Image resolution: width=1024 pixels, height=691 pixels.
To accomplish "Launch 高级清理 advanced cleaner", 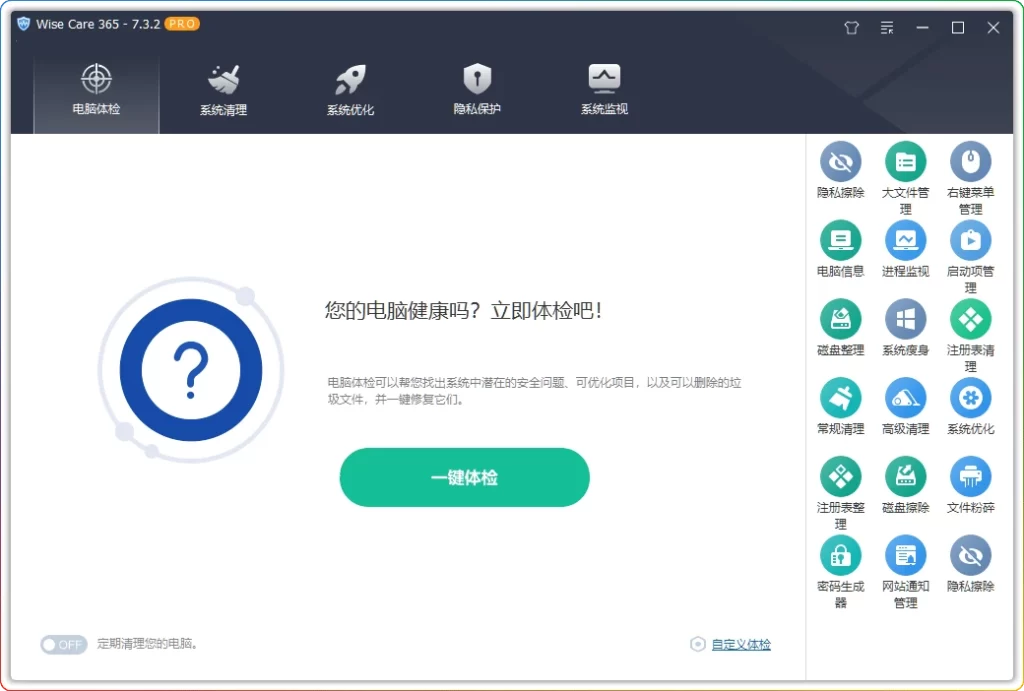I will (x=905, y=399).
